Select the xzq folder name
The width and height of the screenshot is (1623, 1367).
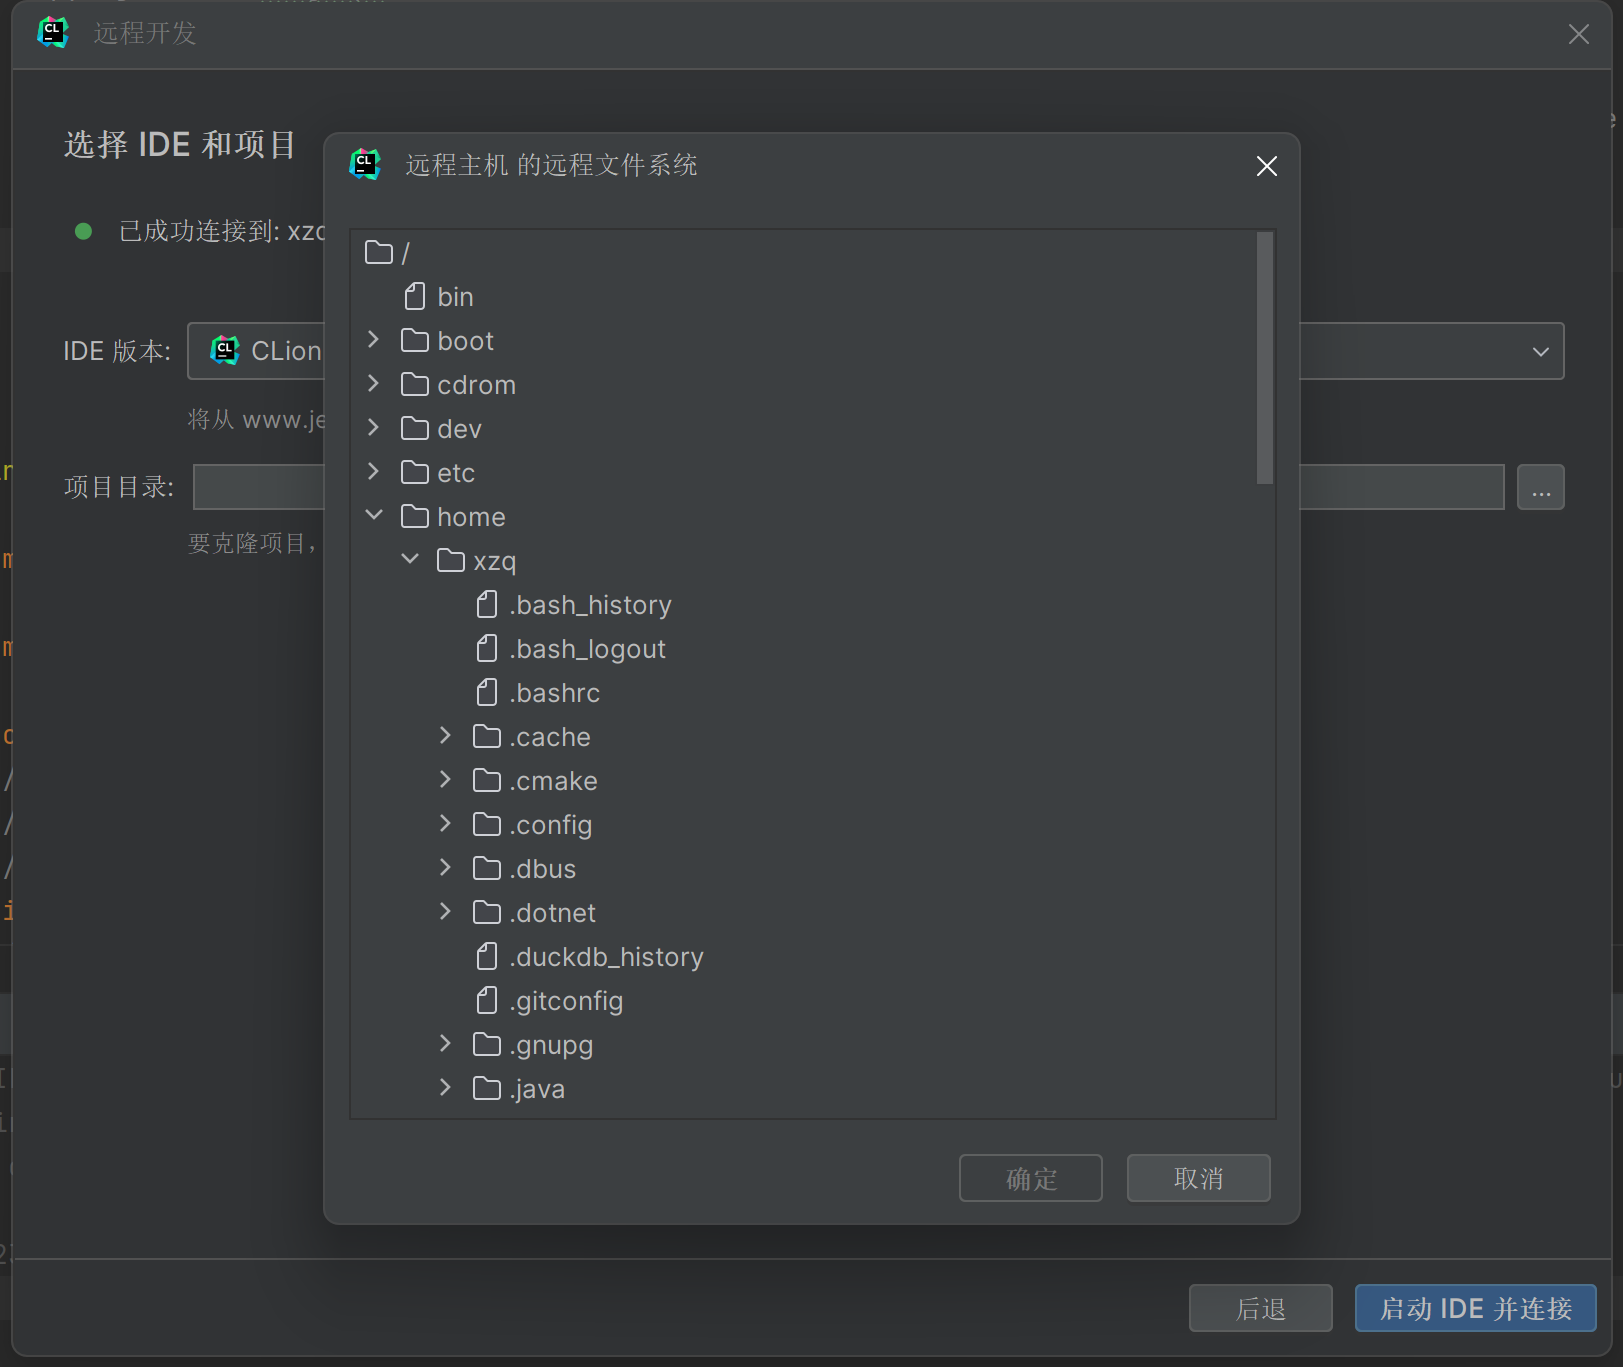pos(494,561)
